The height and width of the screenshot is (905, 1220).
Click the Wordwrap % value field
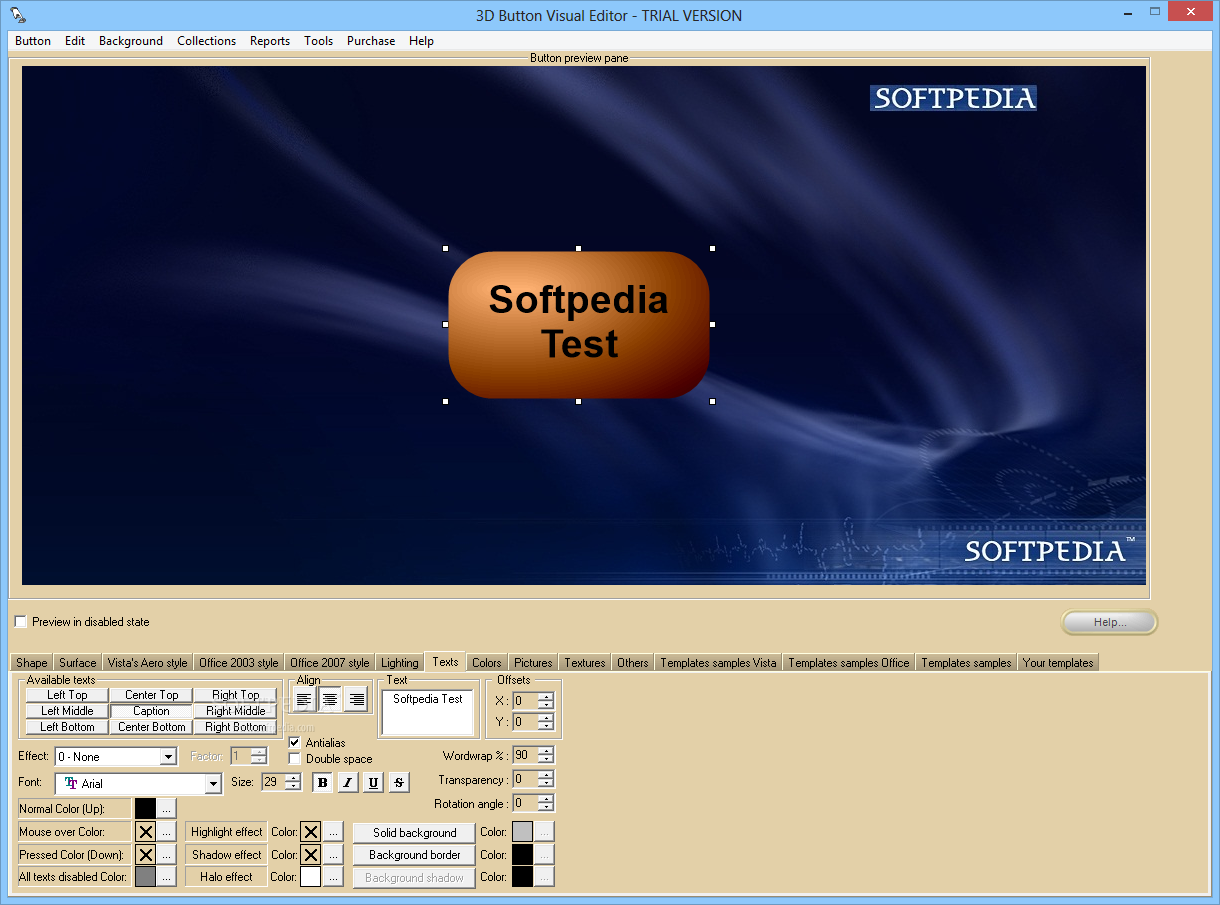[525, 755]
